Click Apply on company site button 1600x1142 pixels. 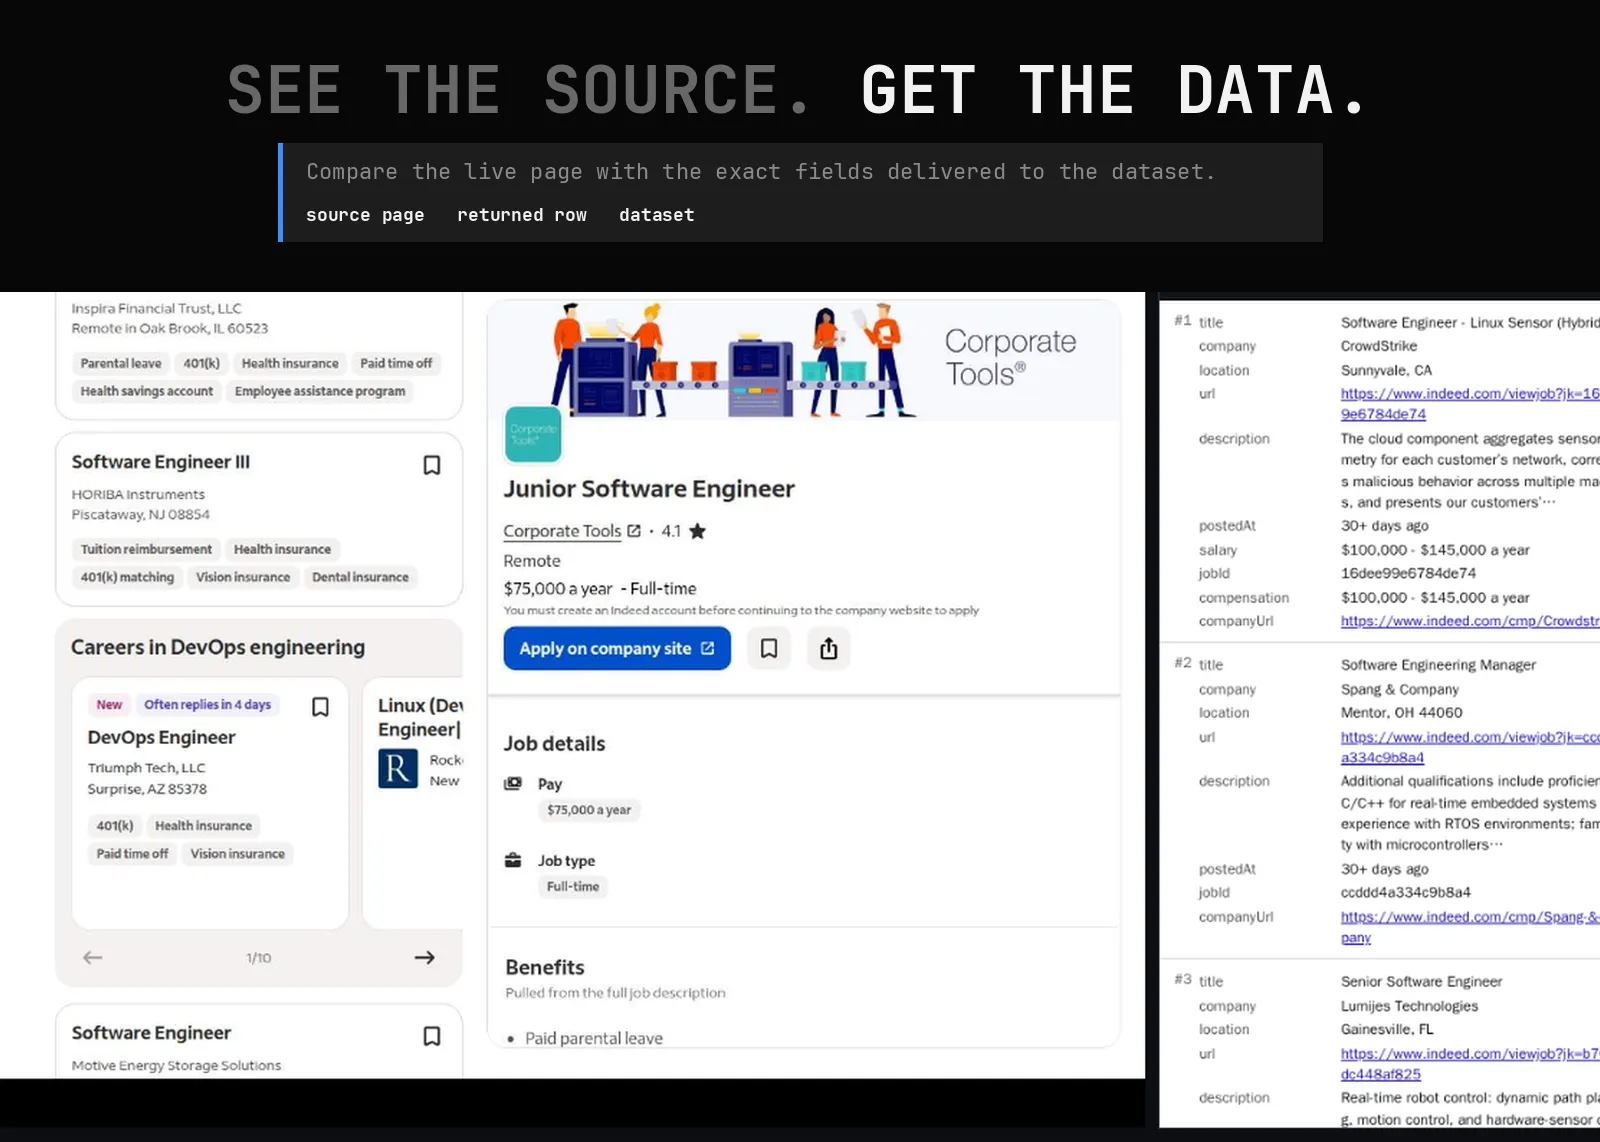(x=617, y=648)
